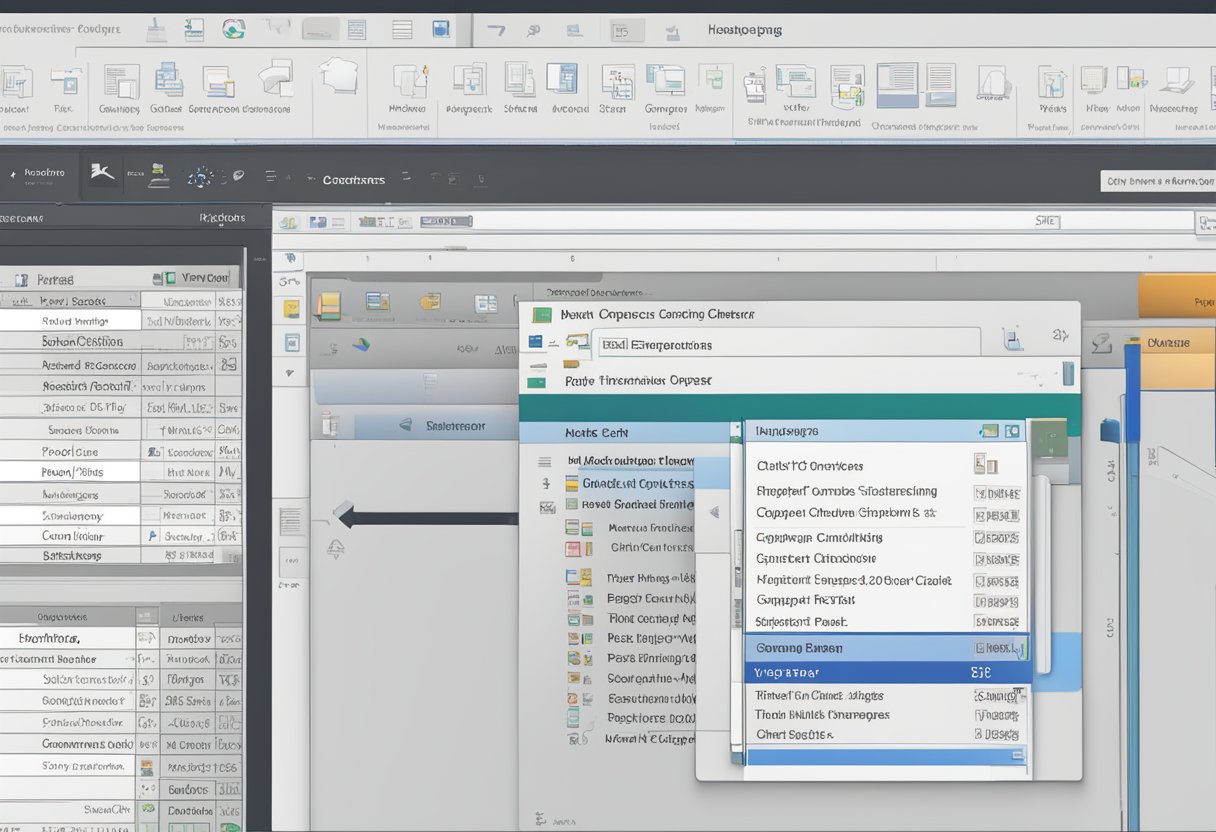Select 'Chart Sodoes' entry in popup list

click(x=795, y=735)
